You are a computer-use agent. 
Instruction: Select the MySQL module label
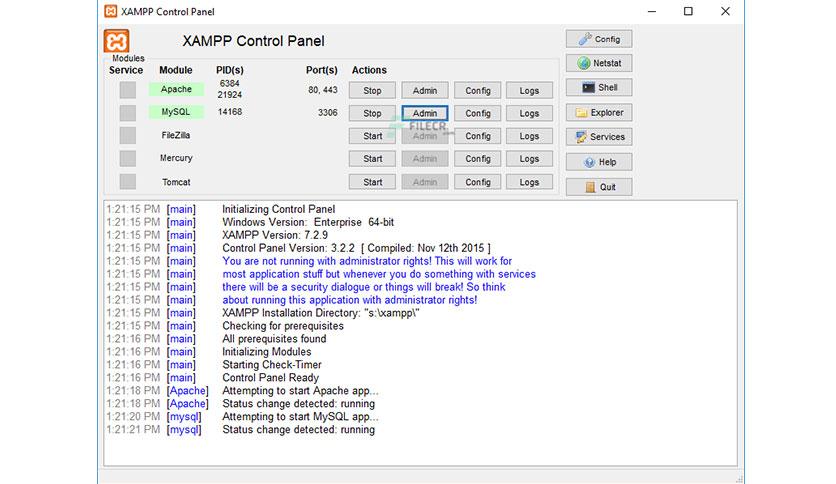[x=176, y=112]
